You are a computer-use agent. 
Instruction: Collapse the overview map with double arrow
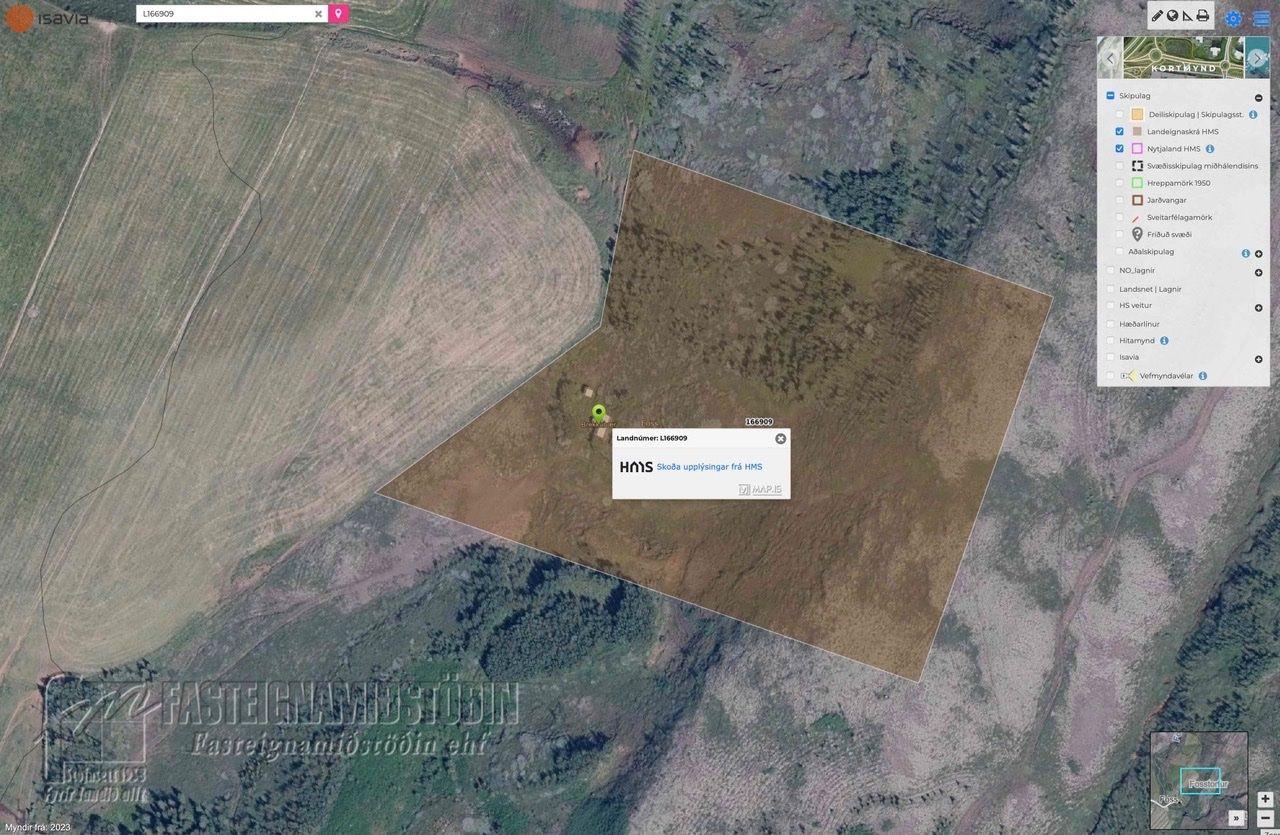pyautogui.click(x=1237, y=818)
